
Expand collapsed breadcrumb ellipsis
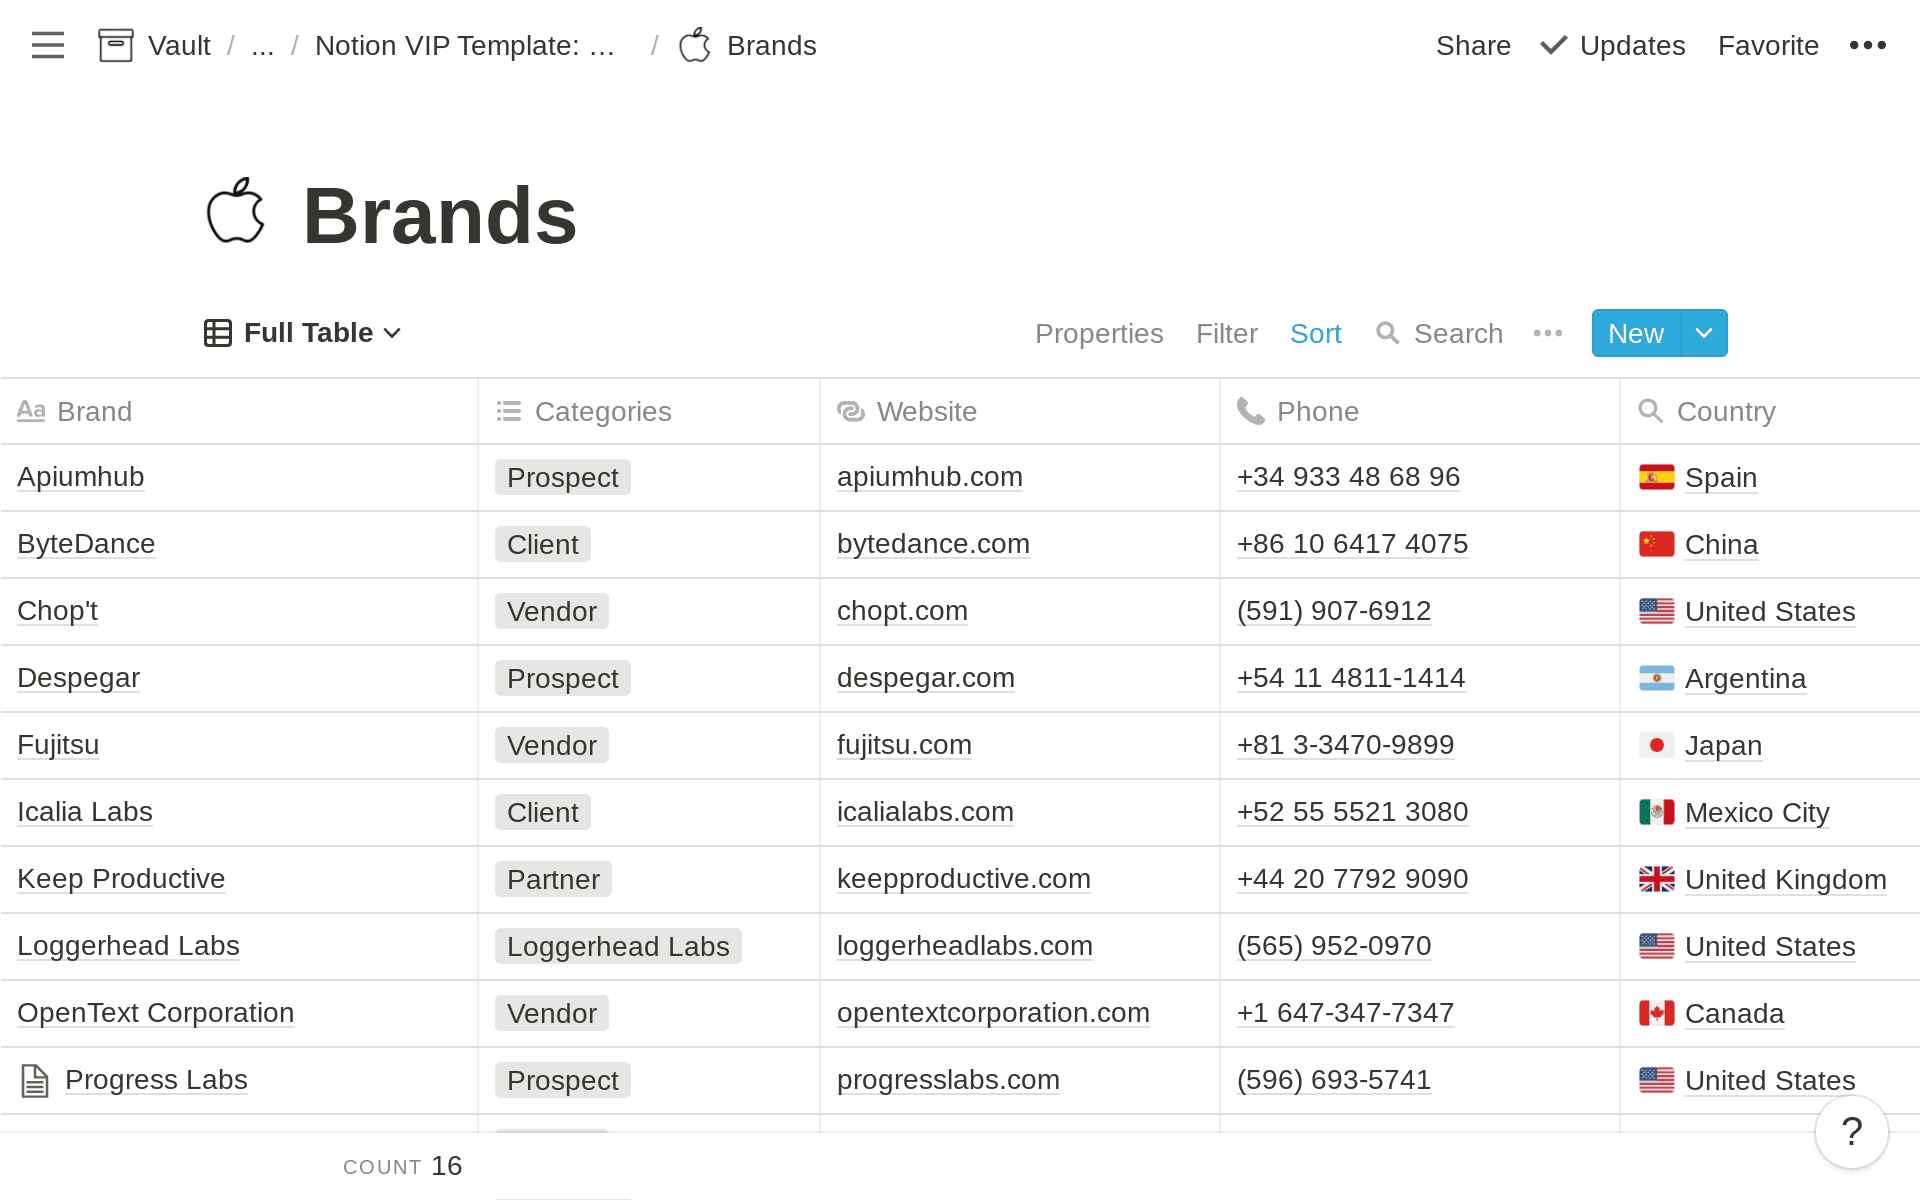pyautogui.click(x=262, y=46)
